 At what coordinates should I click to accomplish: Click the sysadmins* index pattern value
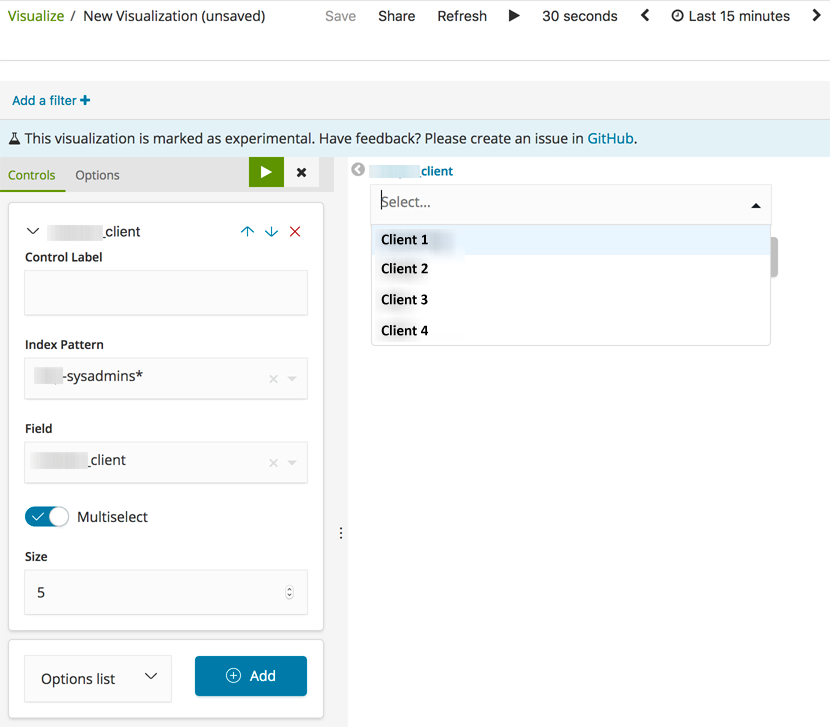[x=88, y=376]
